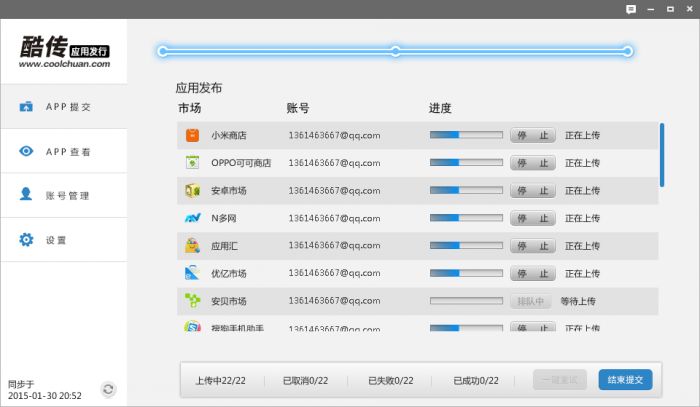Viewport: 700px width, 407px height.
Task: Open the APP 查看 sidebar section
Action: 64,151
